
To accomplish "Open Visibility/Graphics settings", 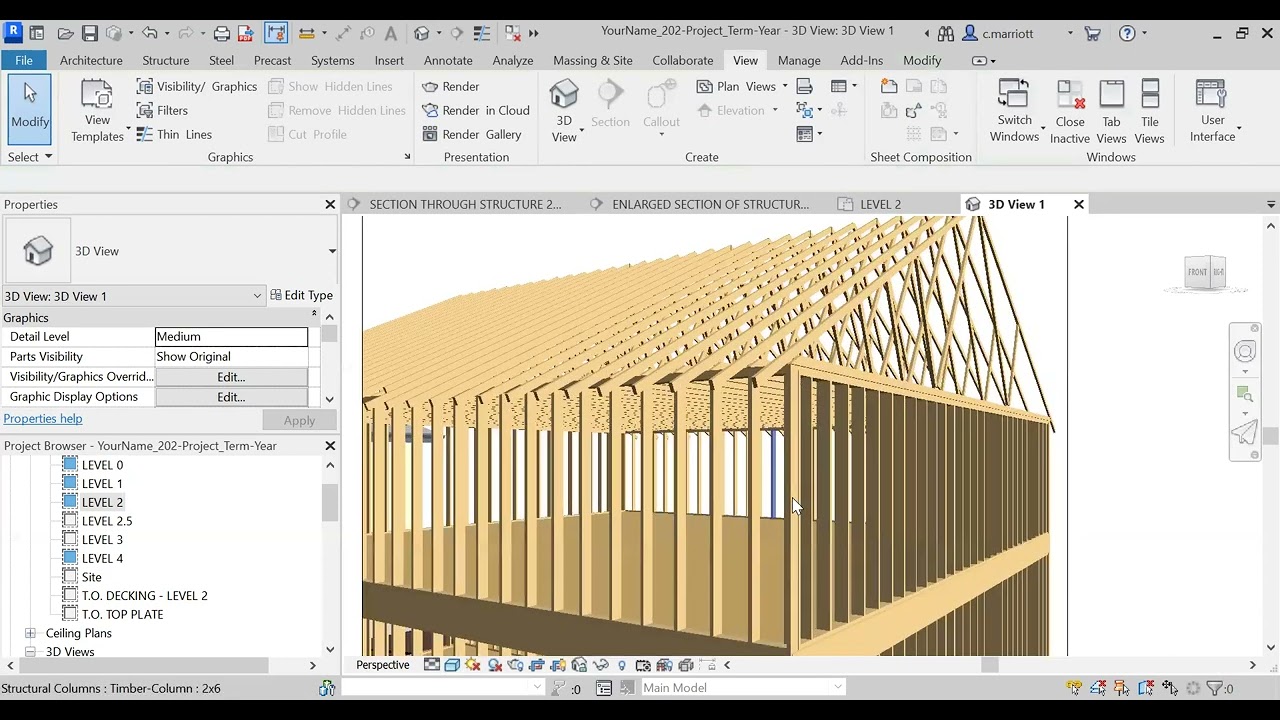I will tap(197, 86).
